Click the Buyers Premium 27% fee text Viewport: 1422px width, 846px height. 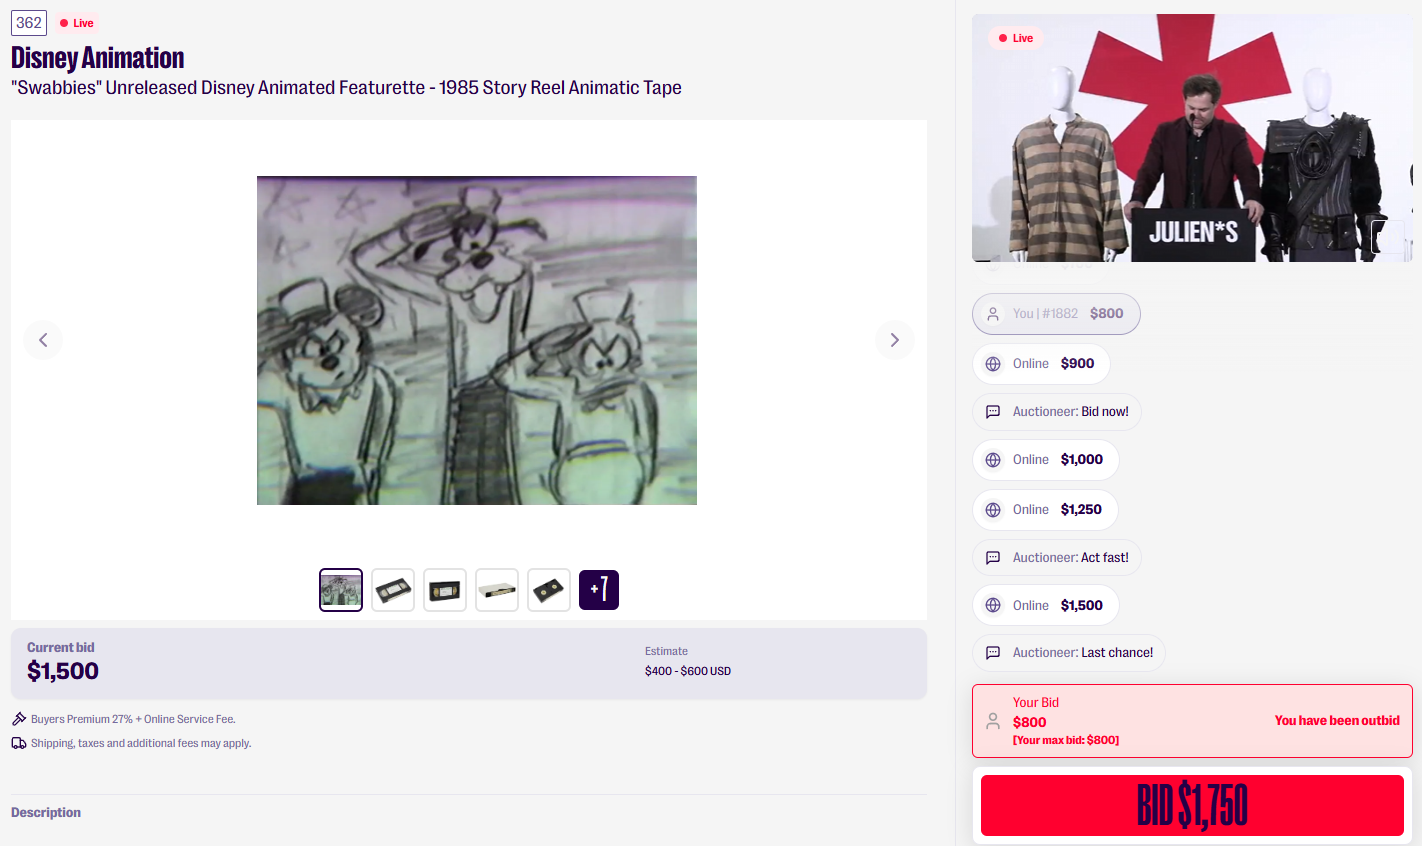133,719
